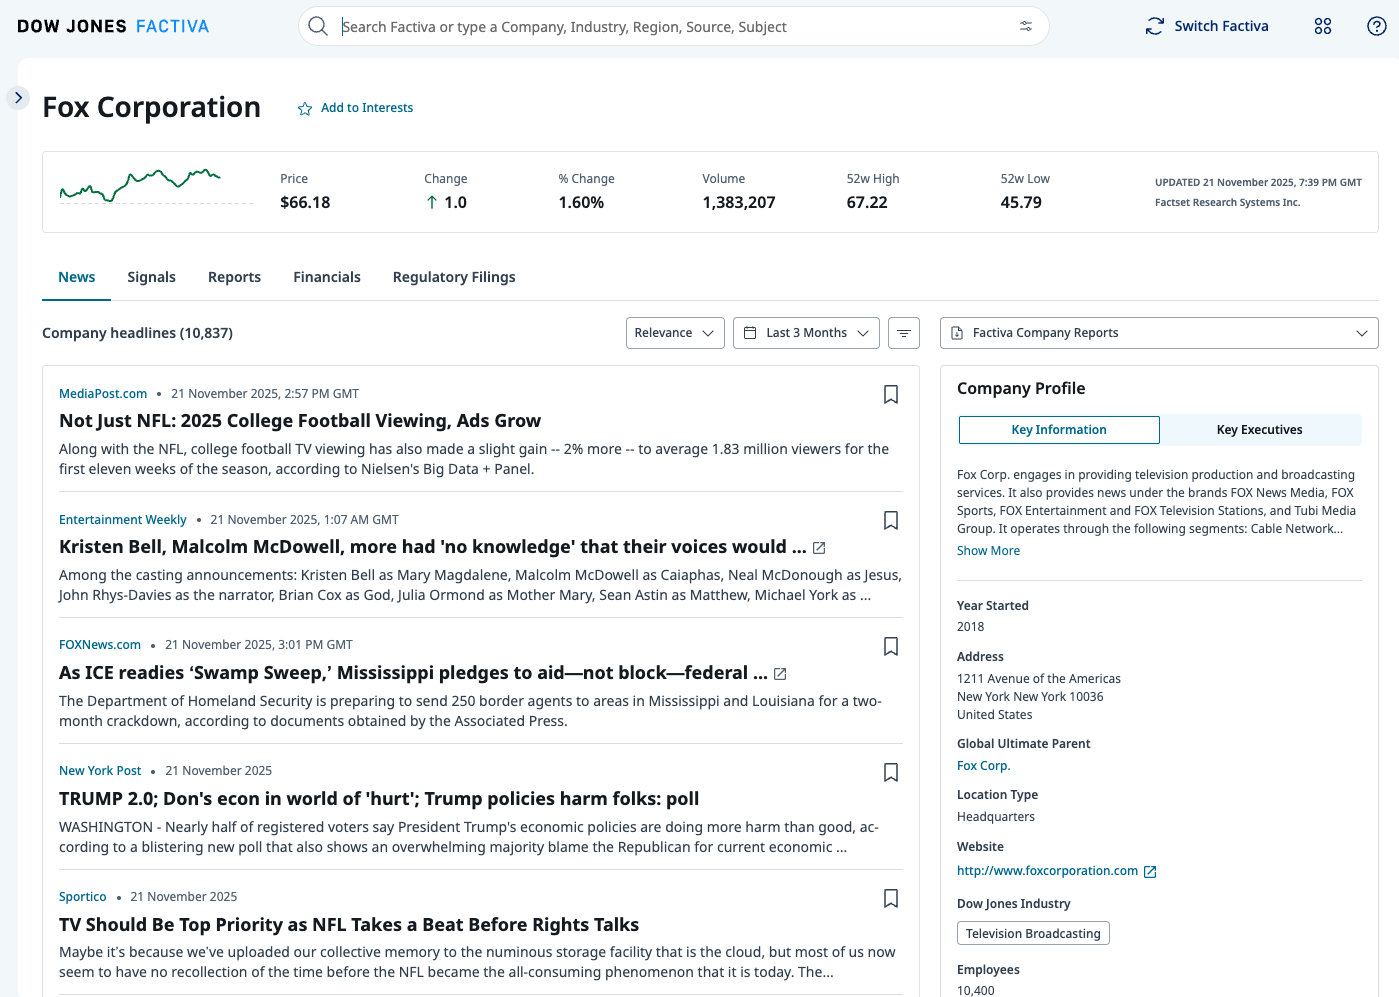Open the Reports tab
The height and width of the screenshot is (997, 1399).
[x=234, y=277]
